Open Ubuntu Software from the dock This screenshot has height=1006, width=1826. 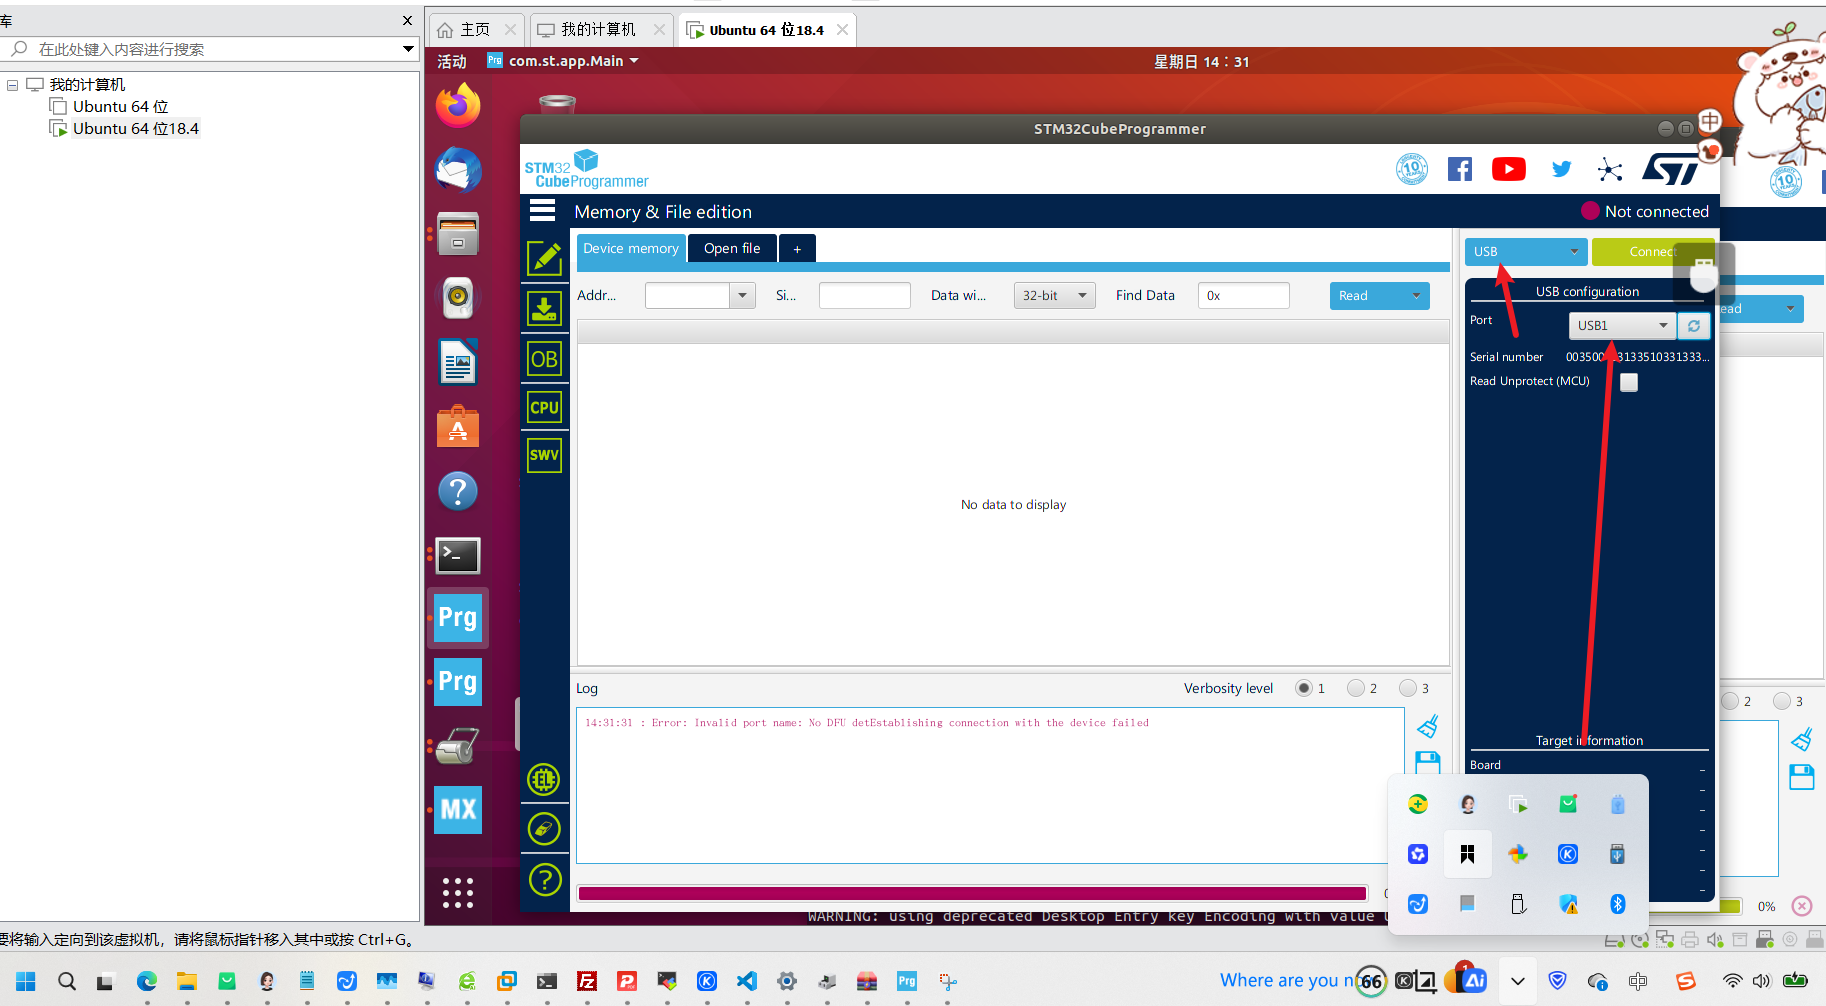(458, 427)
